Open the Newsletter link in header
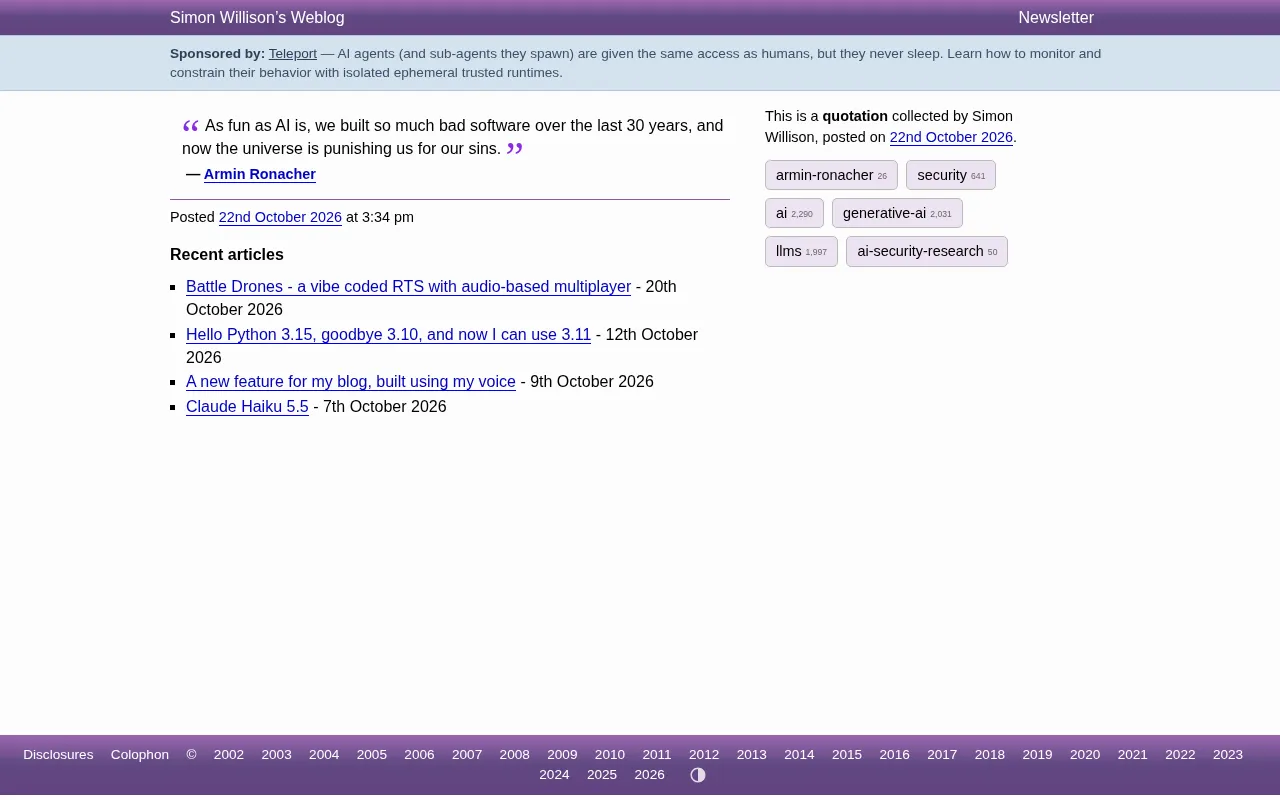This screenshot has height=800, width=1280. (x=1056, y=18)
